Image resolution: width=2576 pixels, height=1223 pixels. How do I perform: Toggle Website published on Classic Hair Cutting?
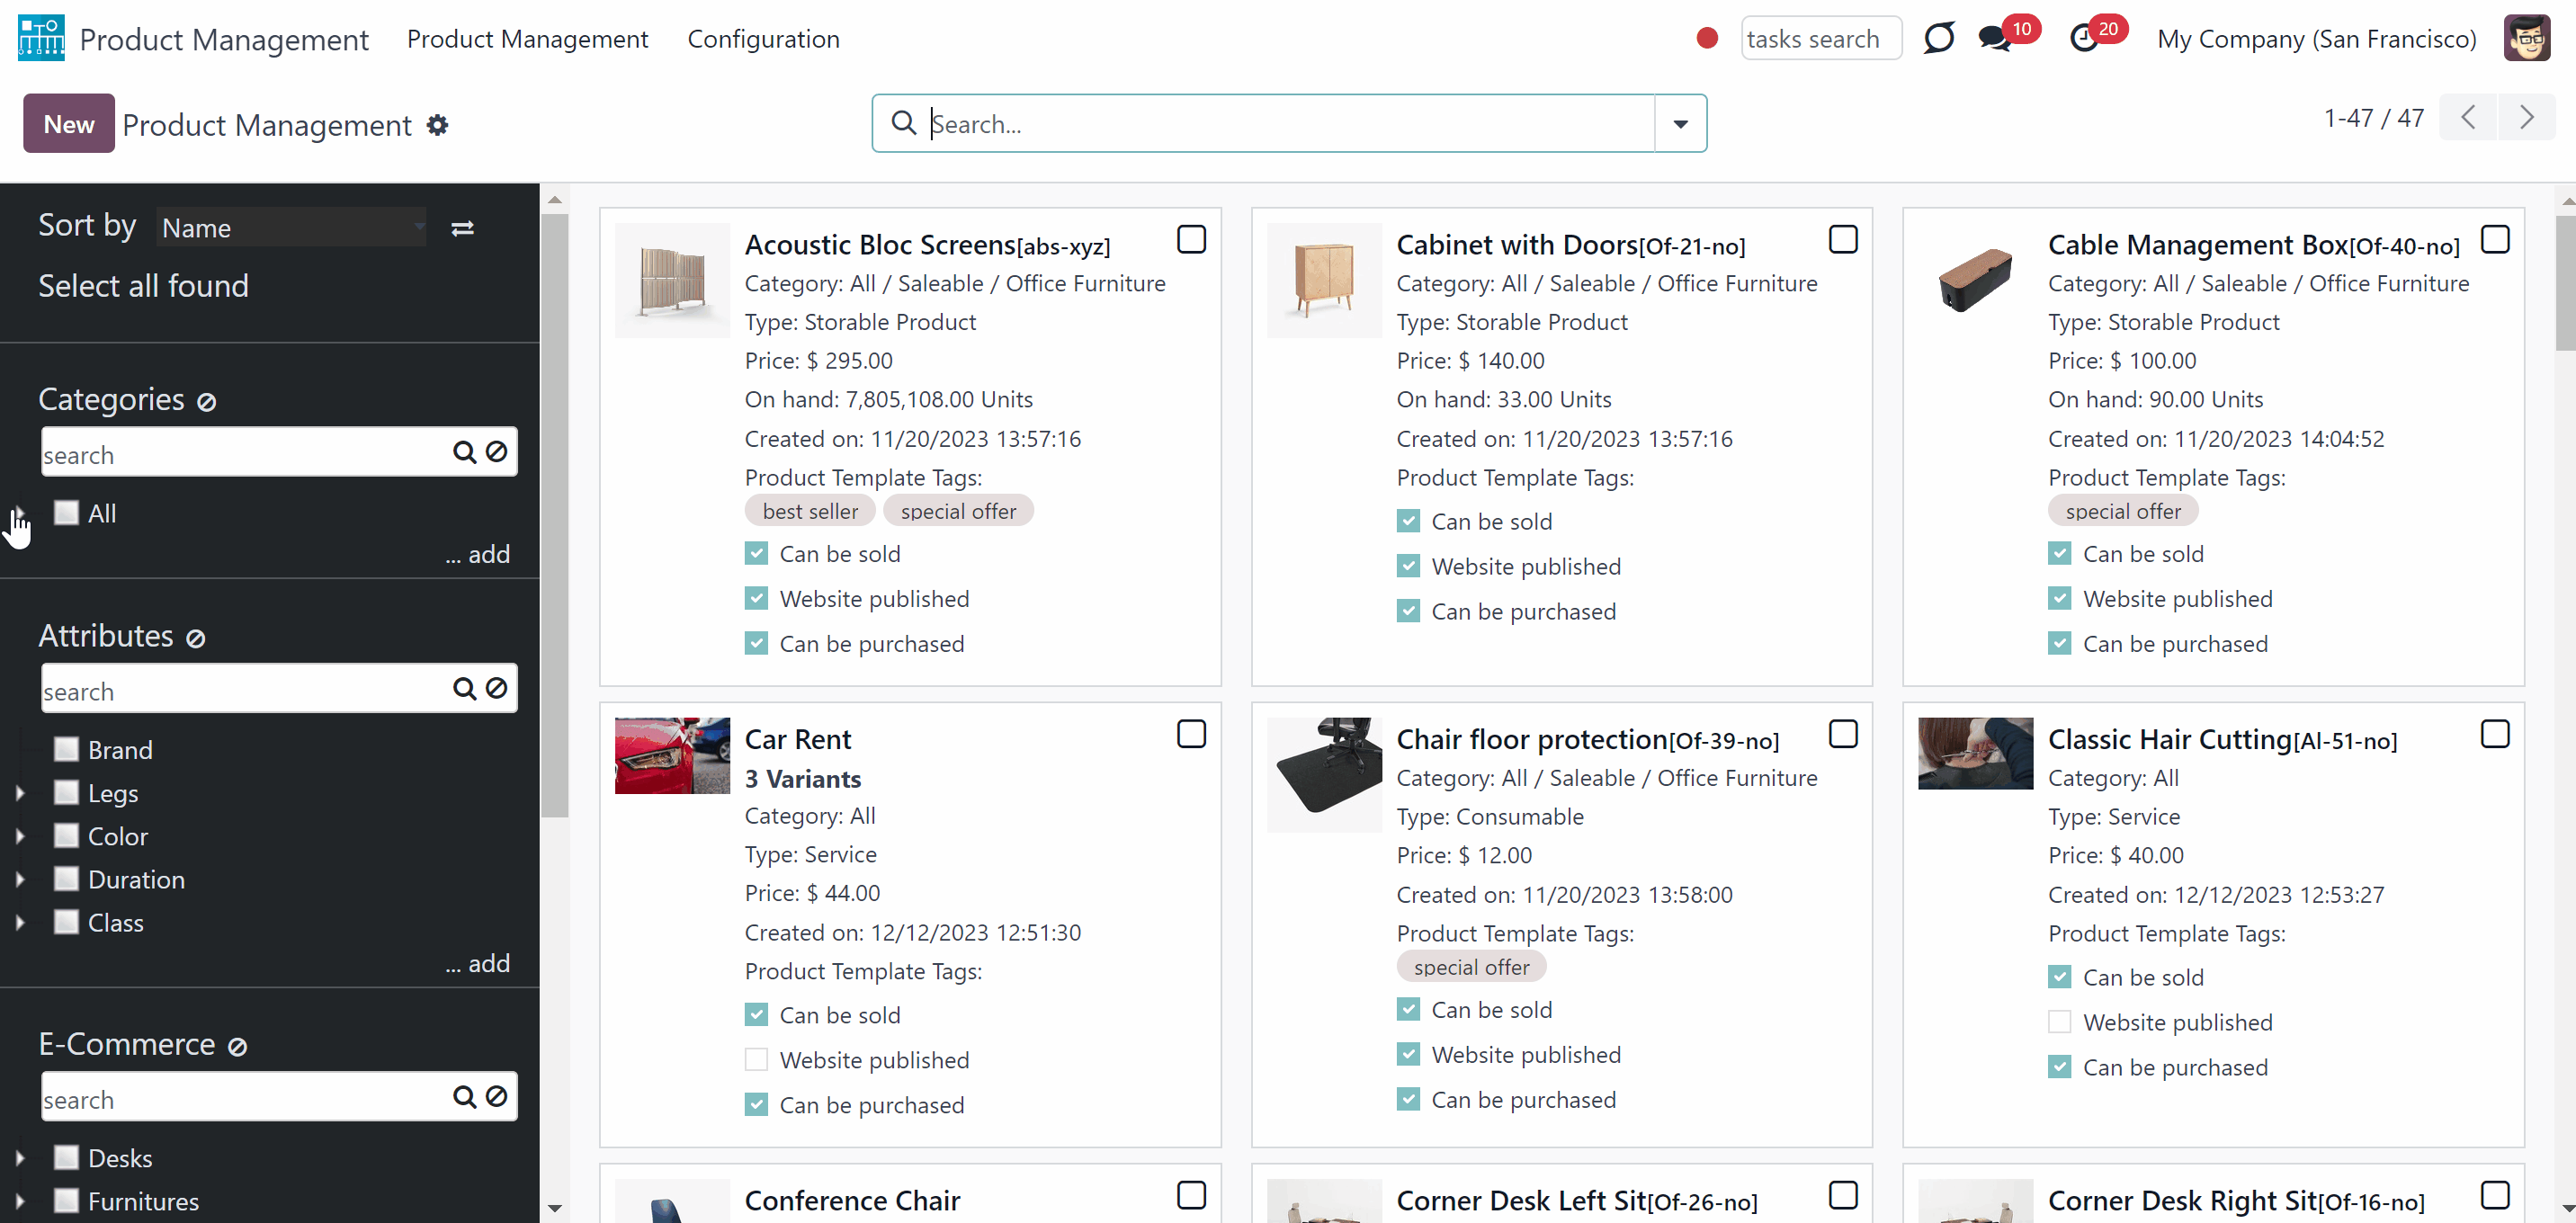coord(2059,1022)
